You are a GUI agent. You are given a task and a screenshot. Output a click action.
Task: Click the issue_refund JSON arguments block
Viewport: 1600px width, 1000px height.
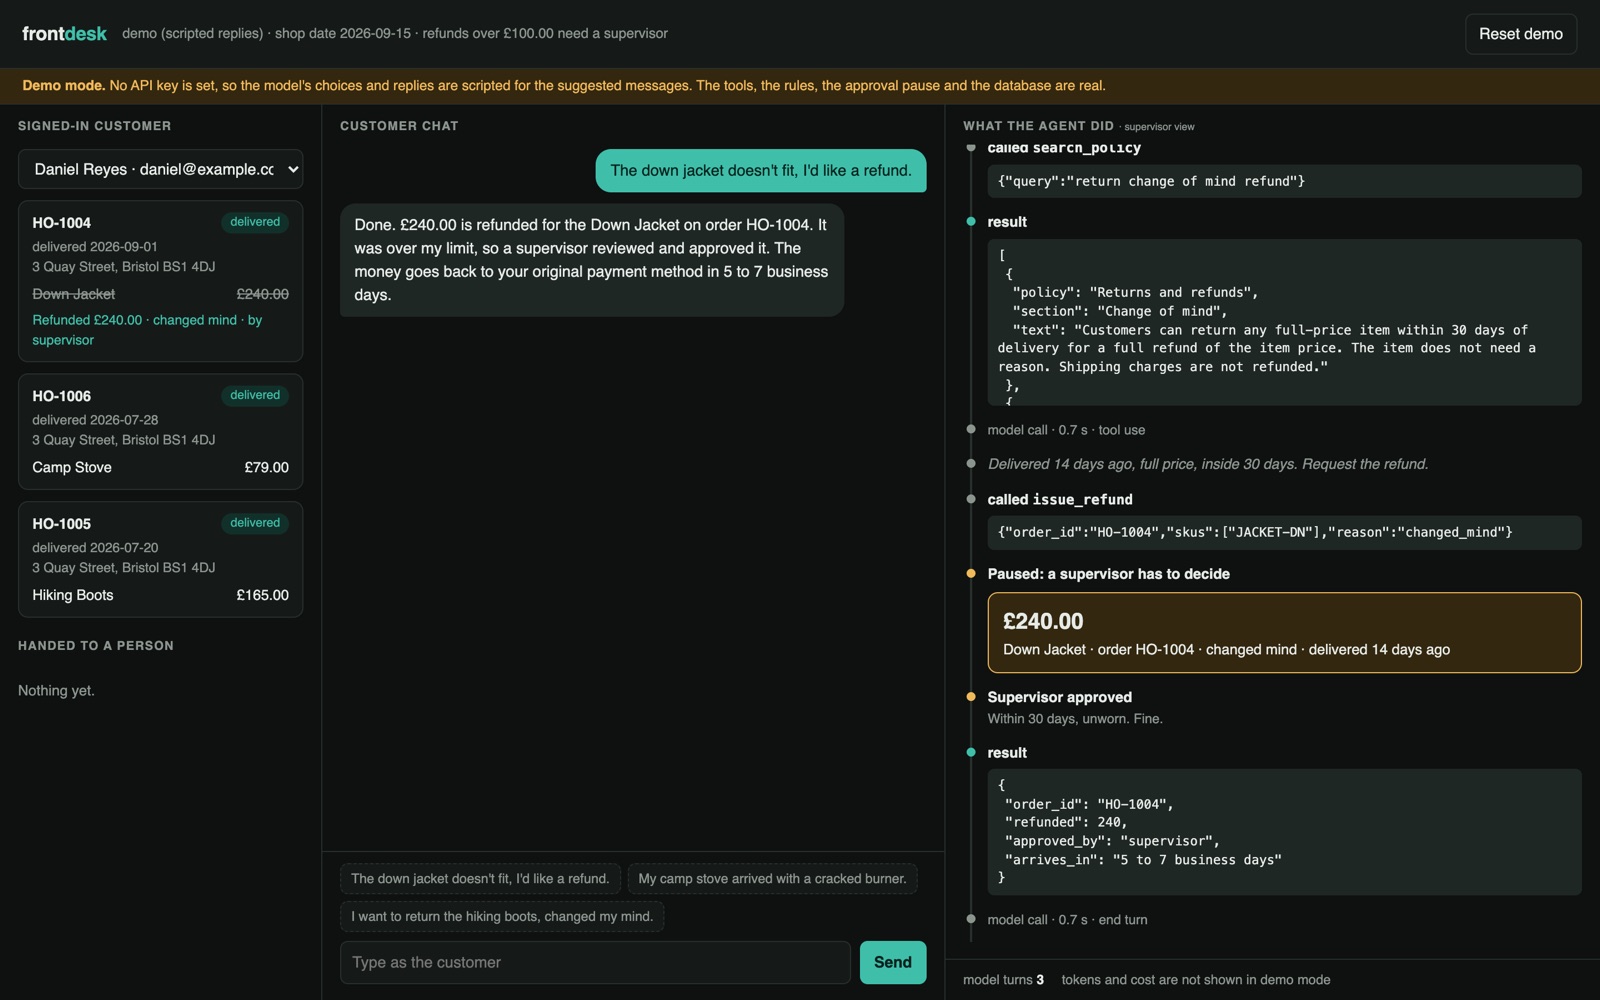1284,532
